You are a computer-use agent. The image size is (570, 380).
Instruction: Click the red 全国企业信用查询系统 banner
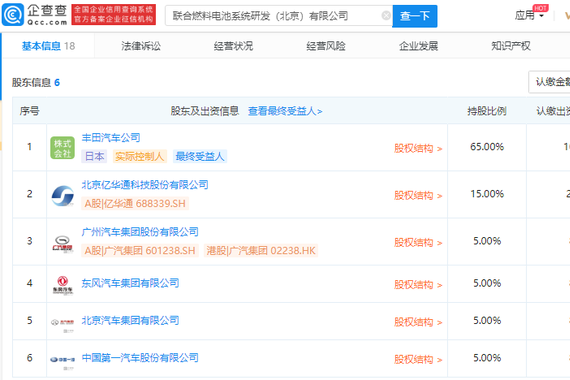pyautogui.click(x=114, y=15)
